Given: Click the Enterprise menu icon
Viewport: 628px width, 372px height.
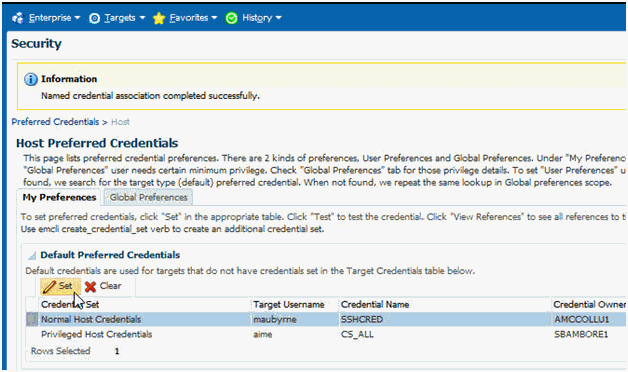Looking at the screenshot, I should pyautogui.click(x=18, y=18).
